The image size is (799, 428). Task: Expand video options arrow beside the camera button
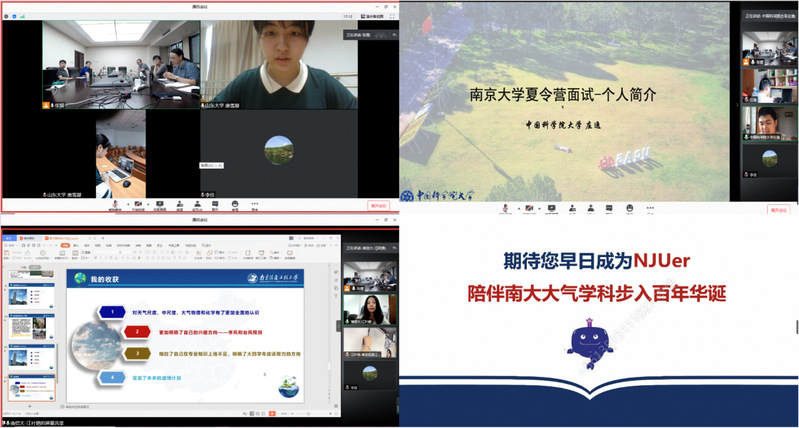coord(148,203)
